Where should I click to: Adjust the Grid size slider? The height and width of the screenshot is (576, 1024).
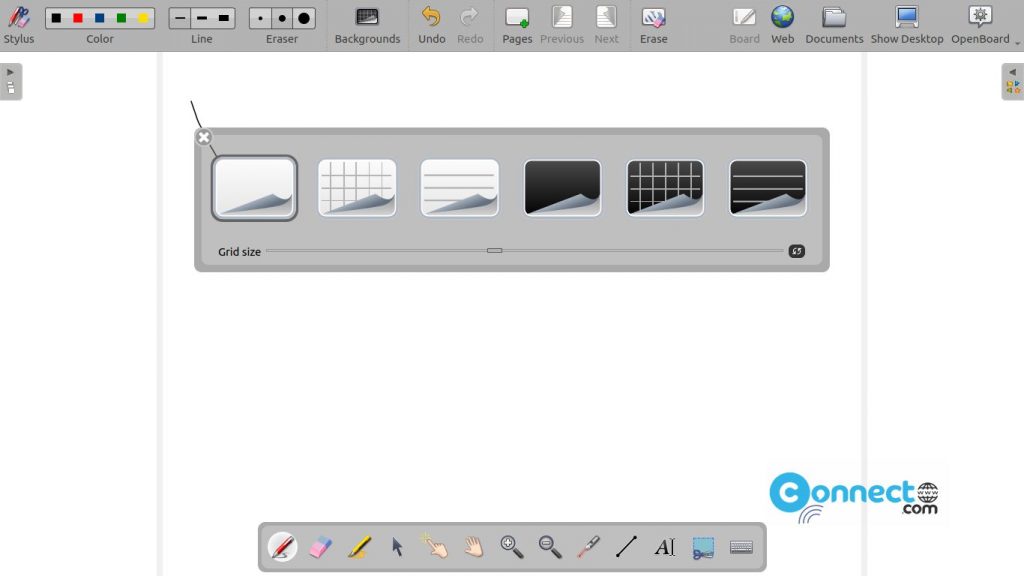point(494,251)
